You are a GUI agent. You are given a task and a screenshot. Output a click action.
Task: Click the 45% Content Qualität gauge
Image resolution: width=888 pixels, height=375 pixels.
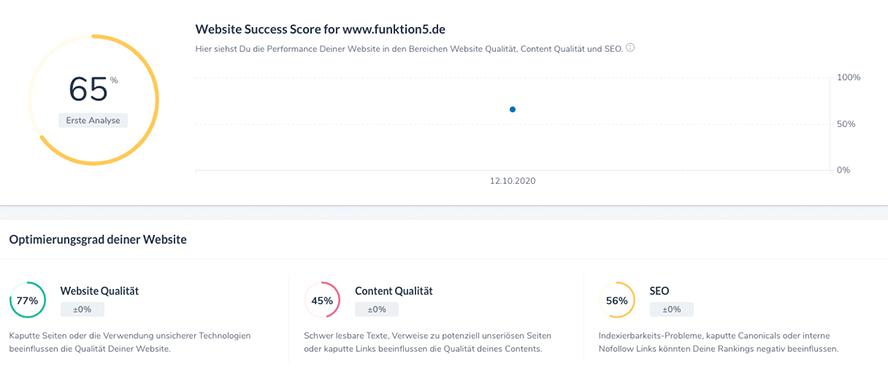(322, 300)
